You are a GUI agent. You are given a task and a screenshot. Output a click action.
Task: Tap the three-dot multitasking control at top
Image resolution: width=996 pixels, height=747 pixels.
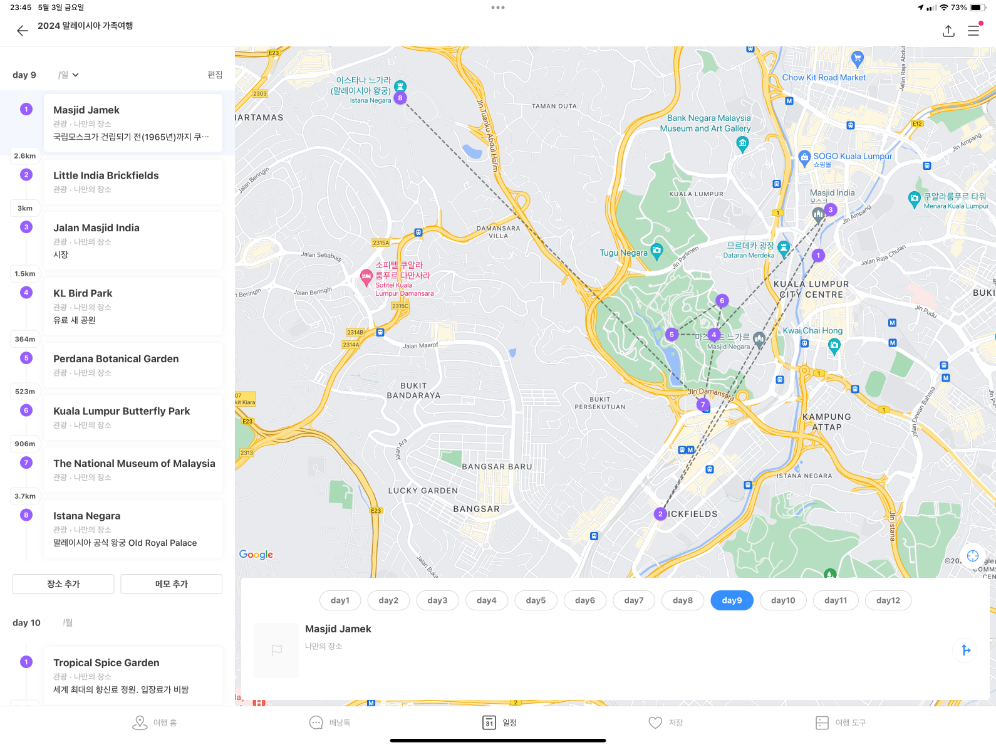498,8
